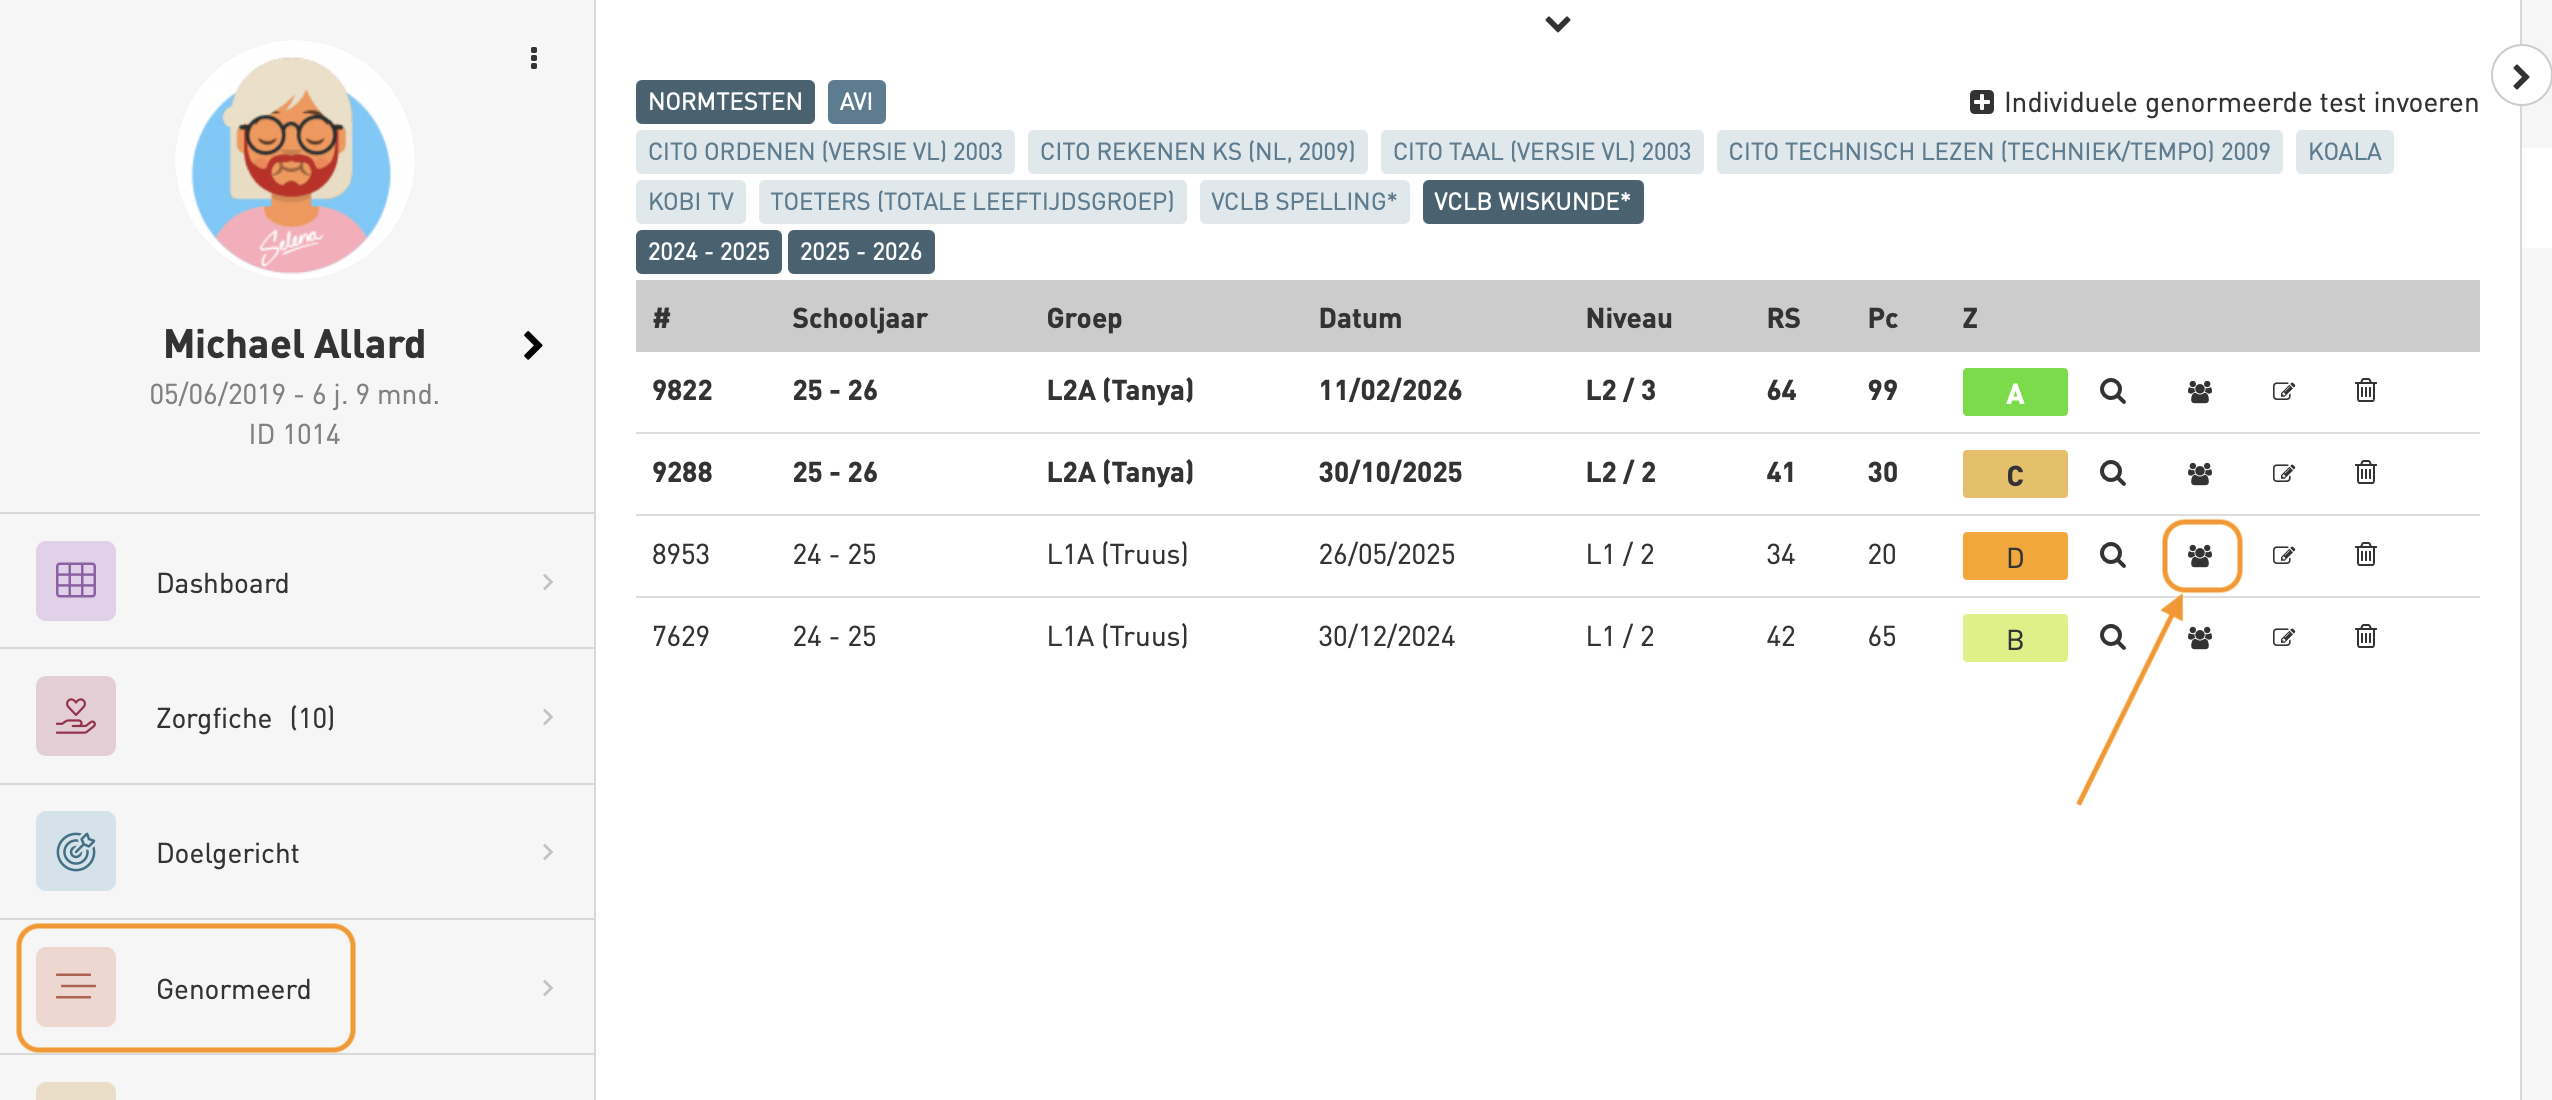
Task: Toggle the 2024 - 2025 year filter
Action: pyautogui.click(x=708, y=252)
